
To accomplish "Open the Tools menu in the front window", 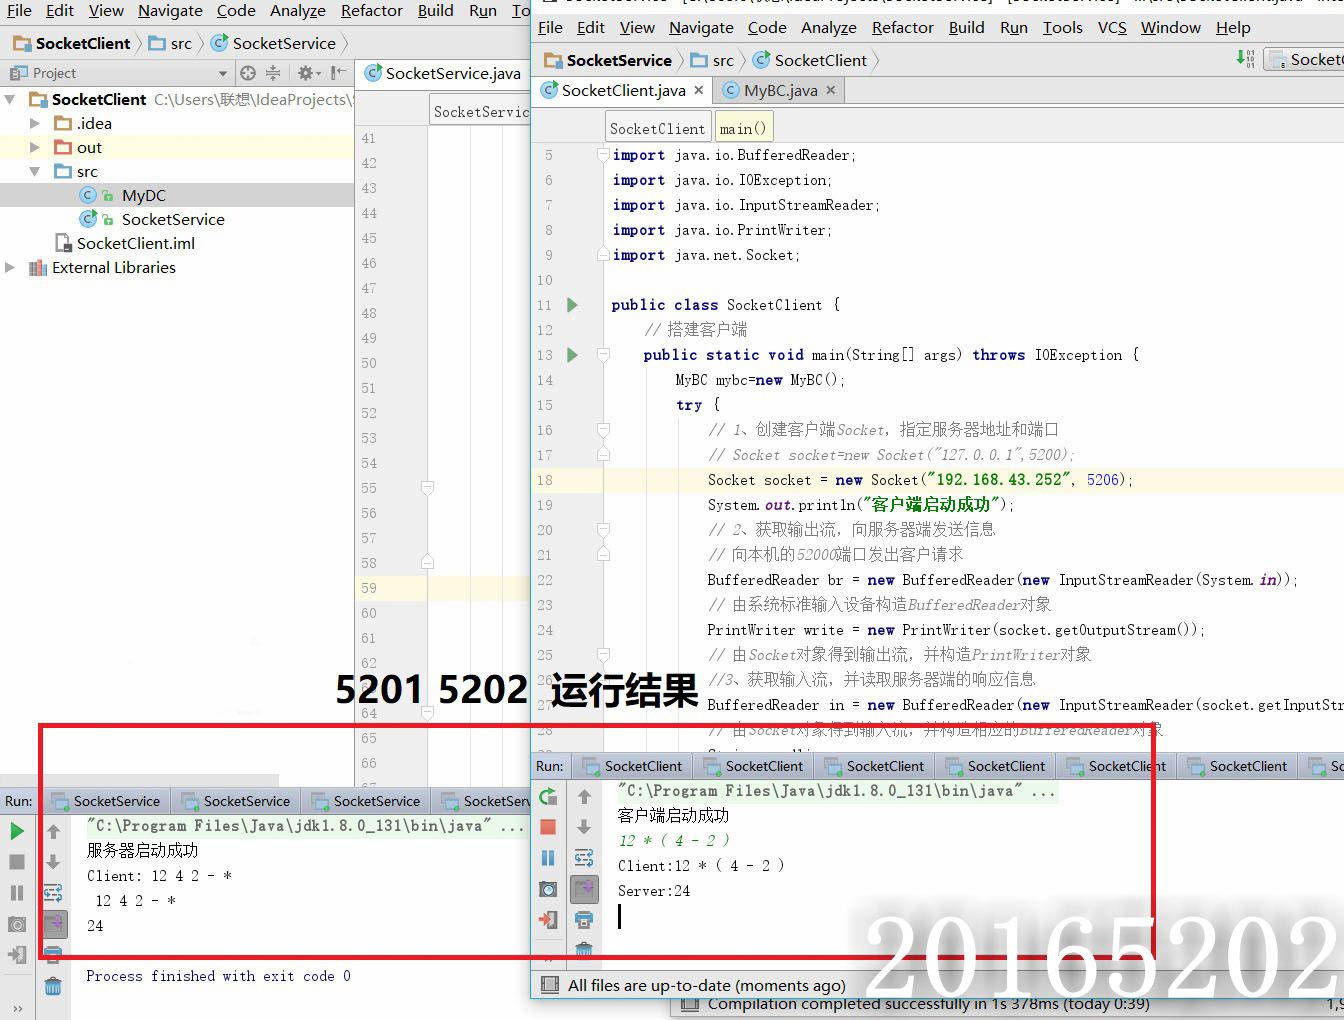I will pyautogui.click(x=1062, y=27).
